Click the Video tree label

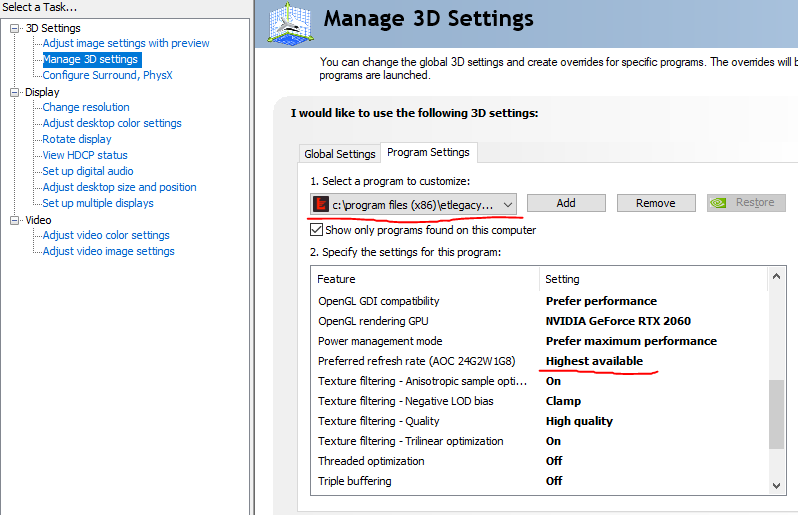coord(38,220)
